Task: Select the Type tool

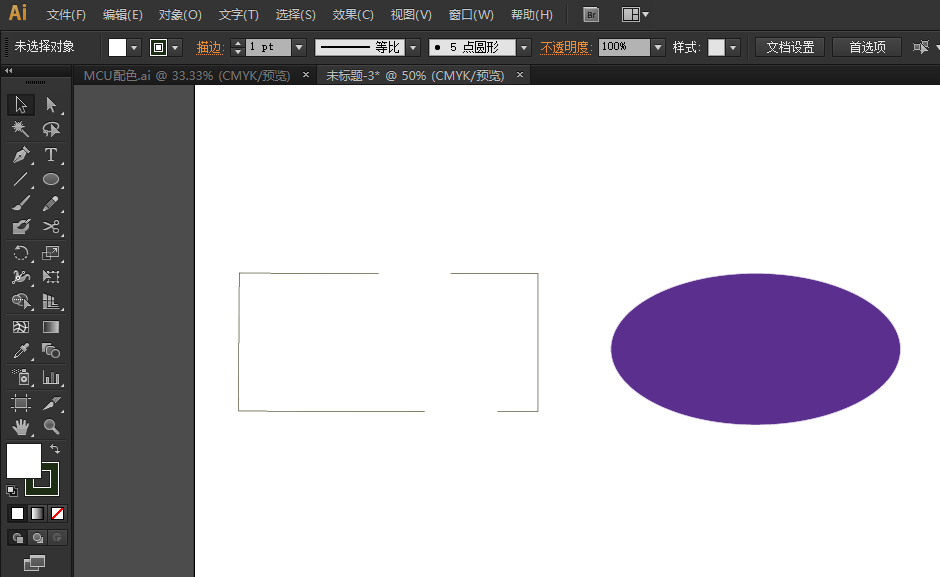Action: 51,155
